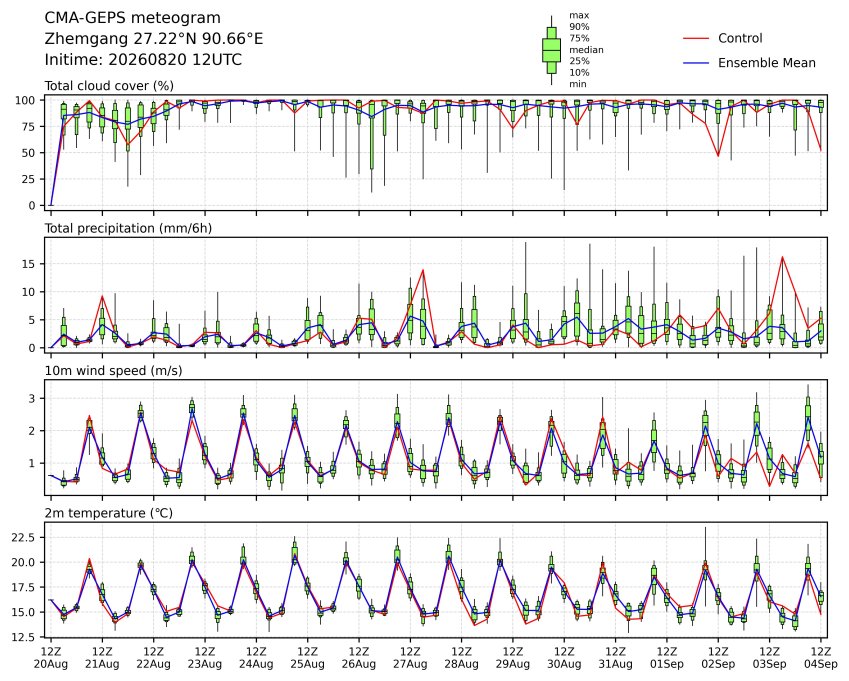Screen dimensions: 849x681
Task: Click 'Total cloud cover (%)' panel title
Action: pyautogui.click(x=109, y=86)
